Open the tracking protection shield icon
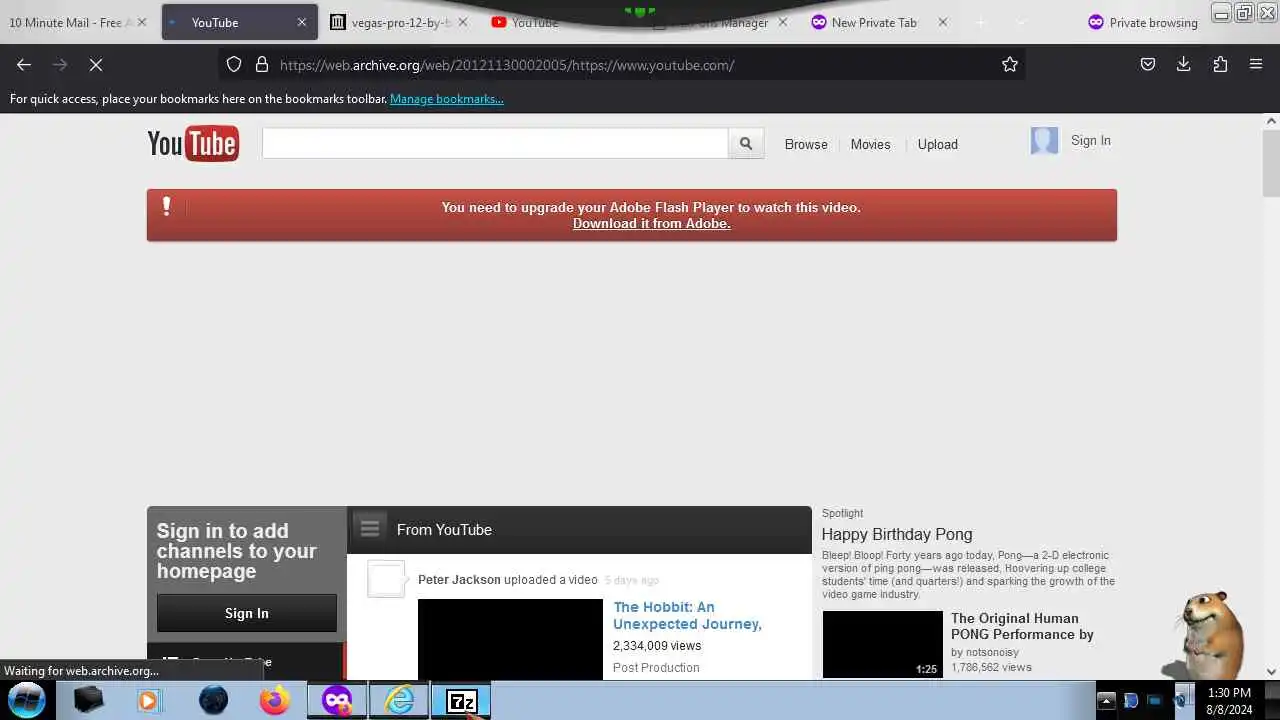 click(234, 64)
